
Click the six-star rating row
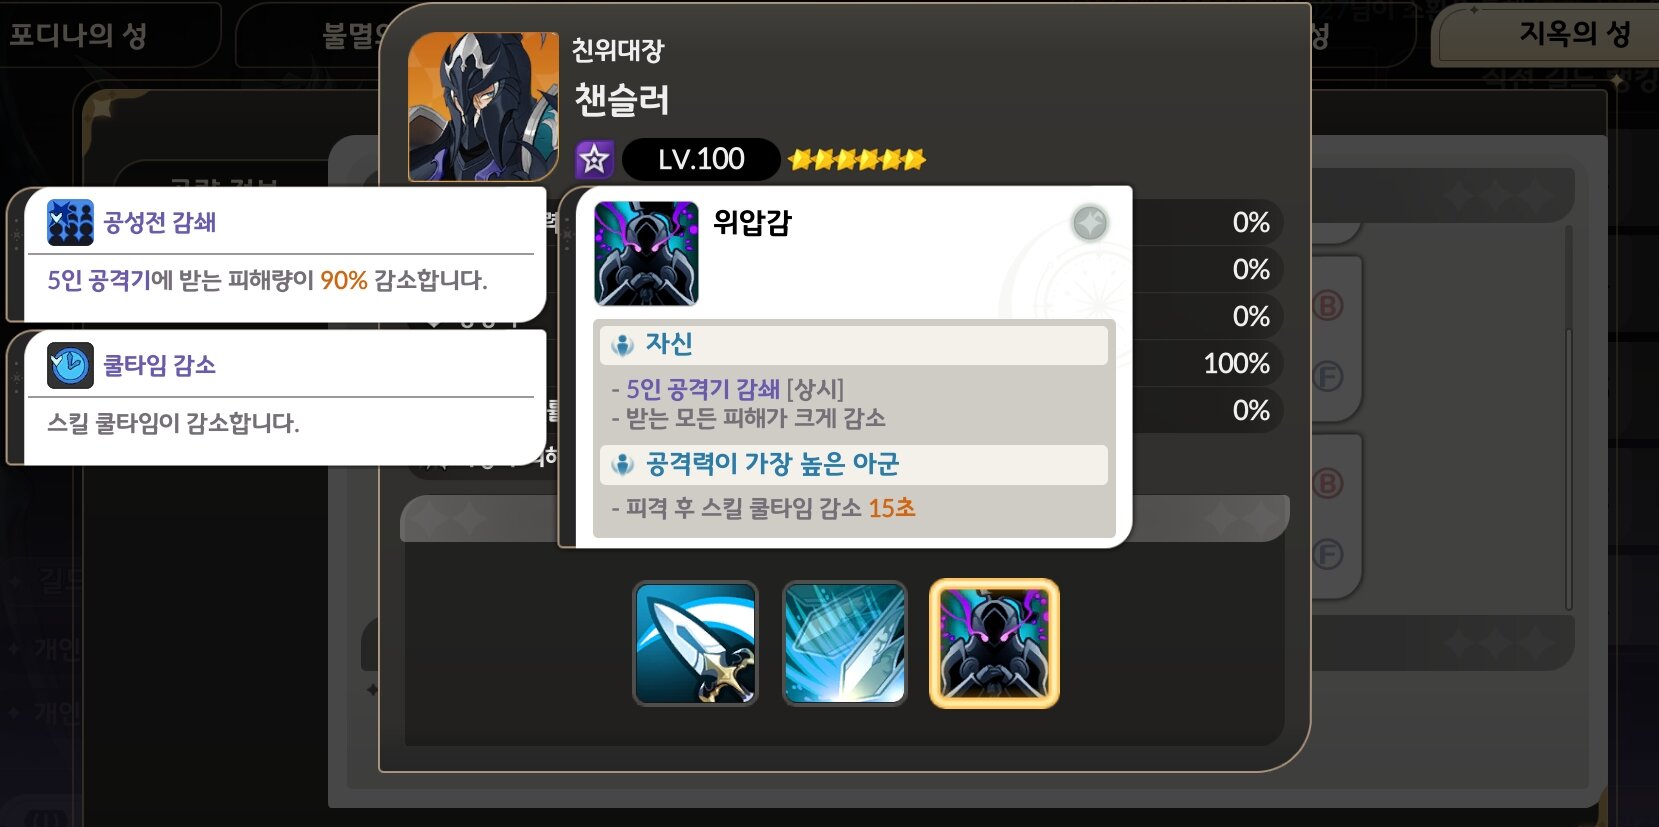click(x=857, y=159)
